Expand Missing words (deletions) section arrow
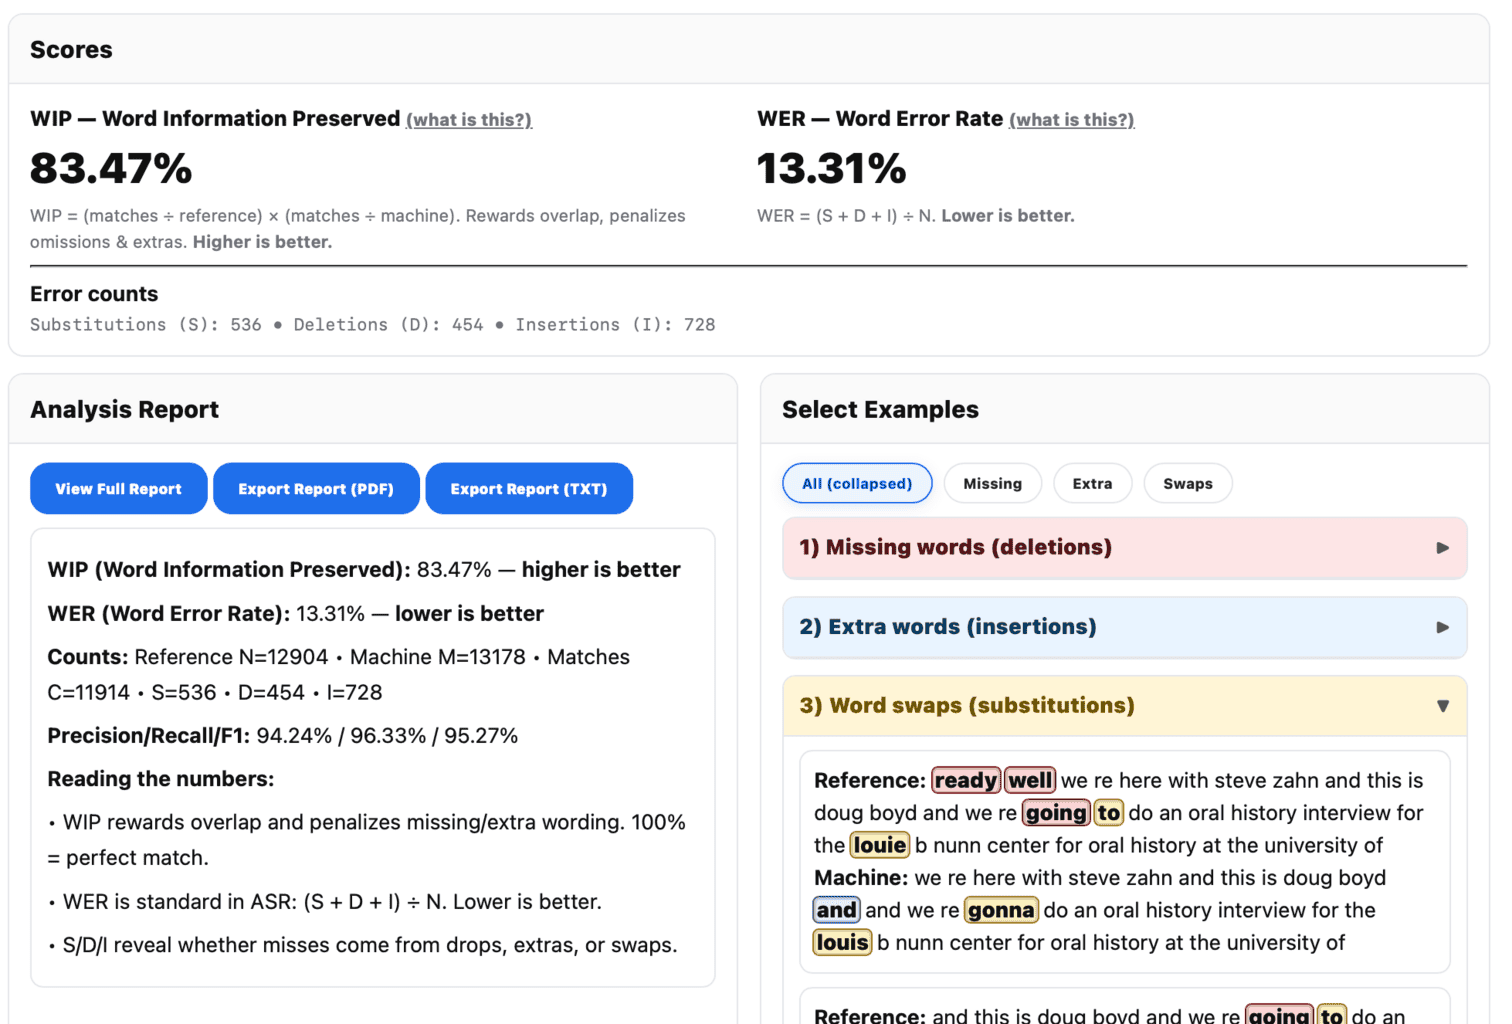Screen dimensions: 1512x1024 click(1442, 548)
